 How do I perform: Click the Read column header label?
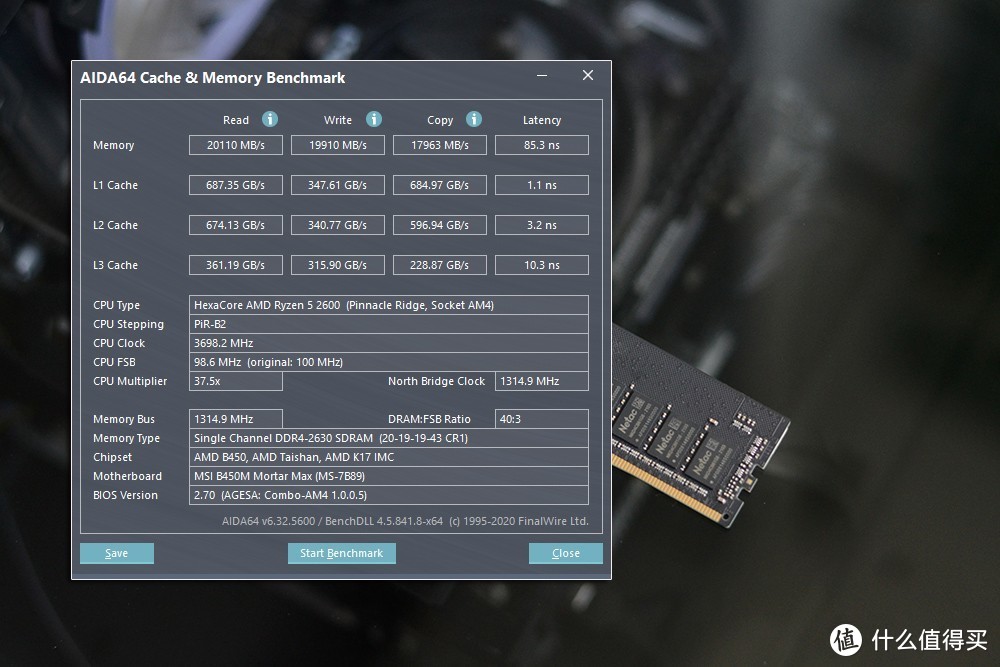pyautogui.click(x=236, y=120)
